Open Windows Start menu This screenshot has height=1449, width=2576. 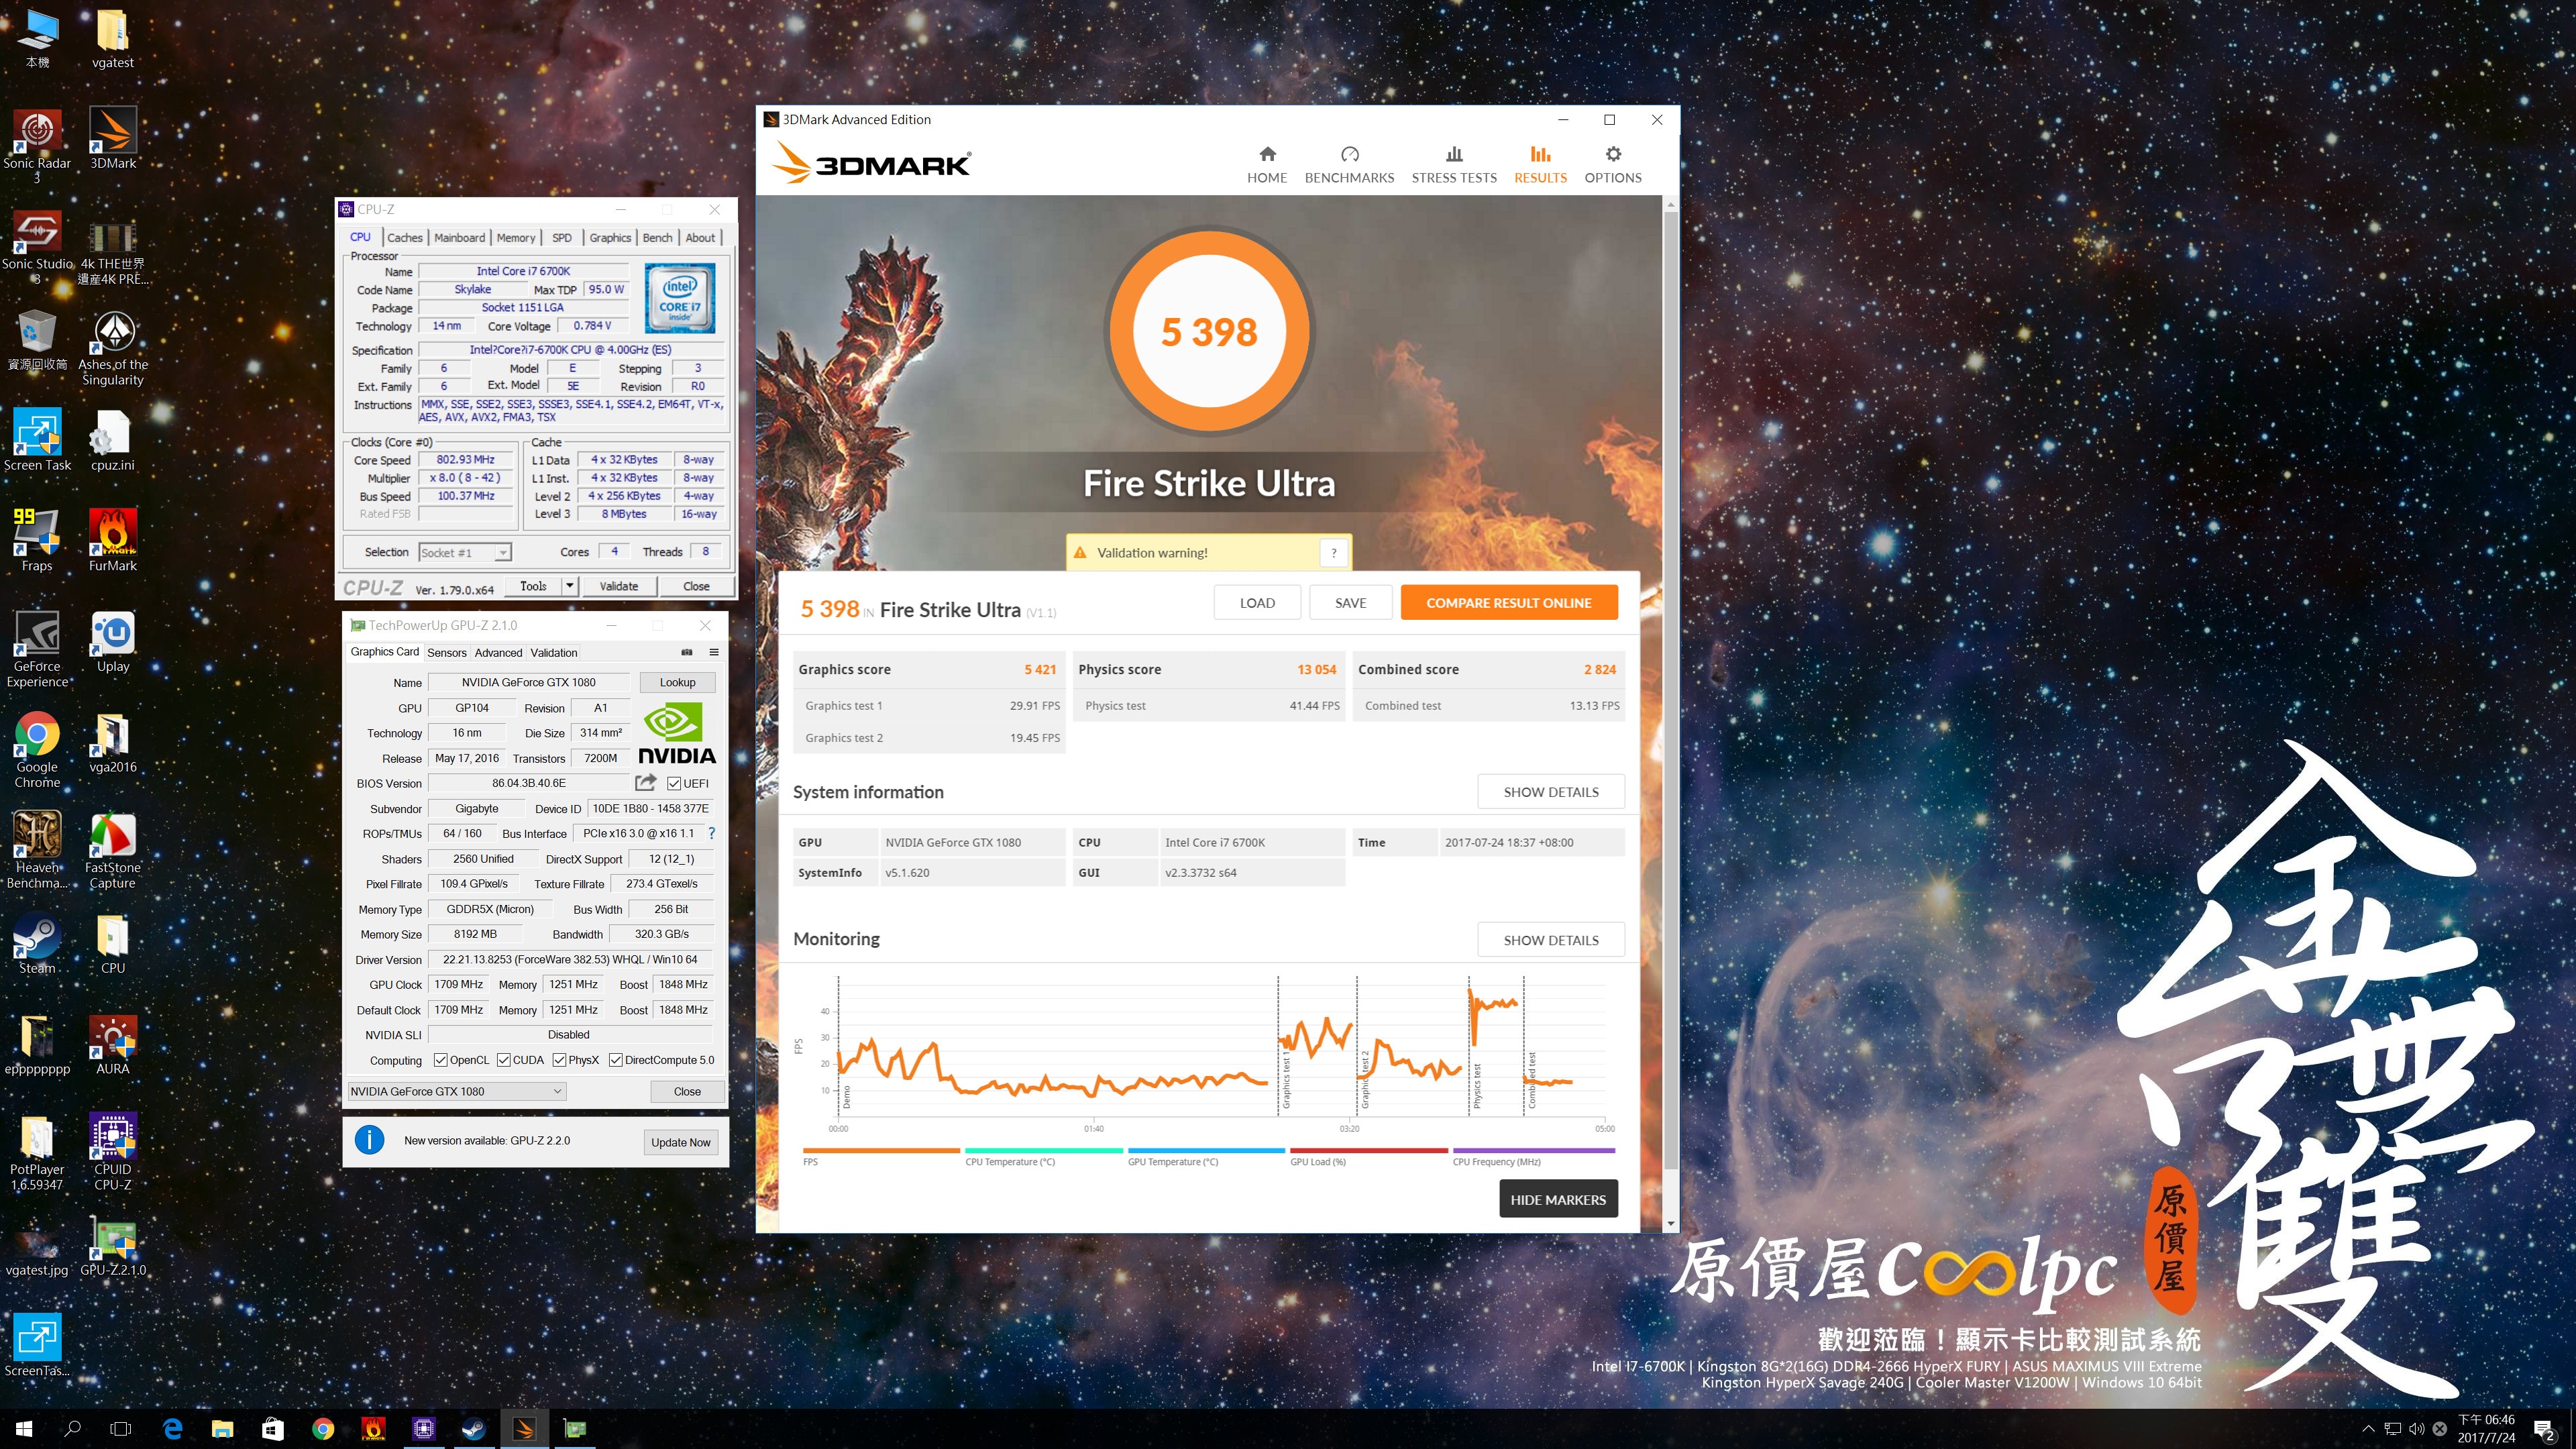24,1429
